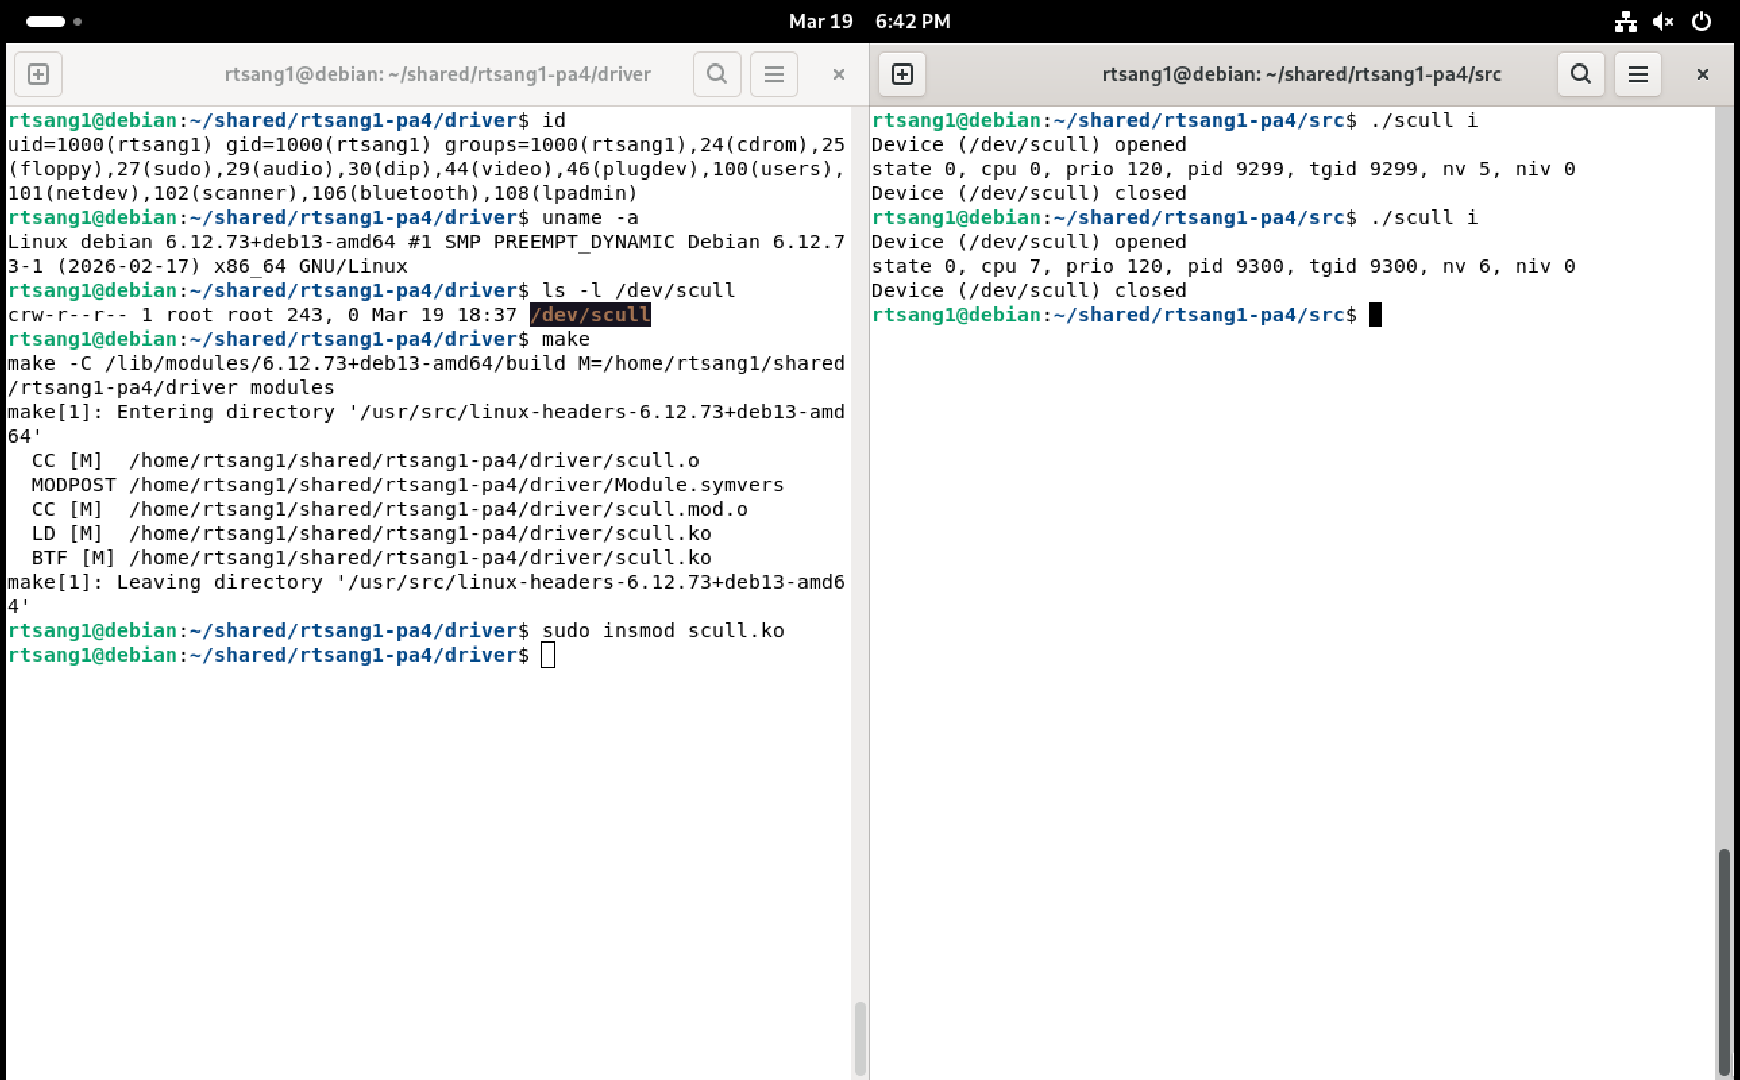Click left terminal title bar text
1740x1080 pixels.
click(x=437, y=74)
